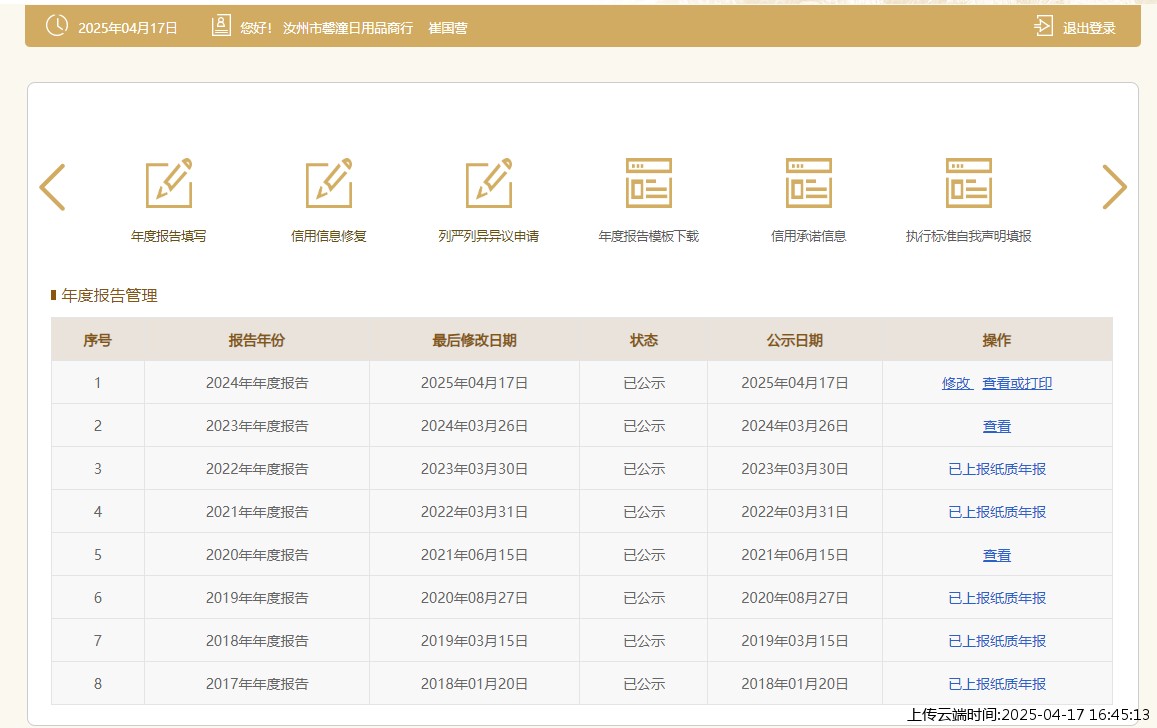Click the 序号 column header

pyautogui.click(x=97, y=340)
